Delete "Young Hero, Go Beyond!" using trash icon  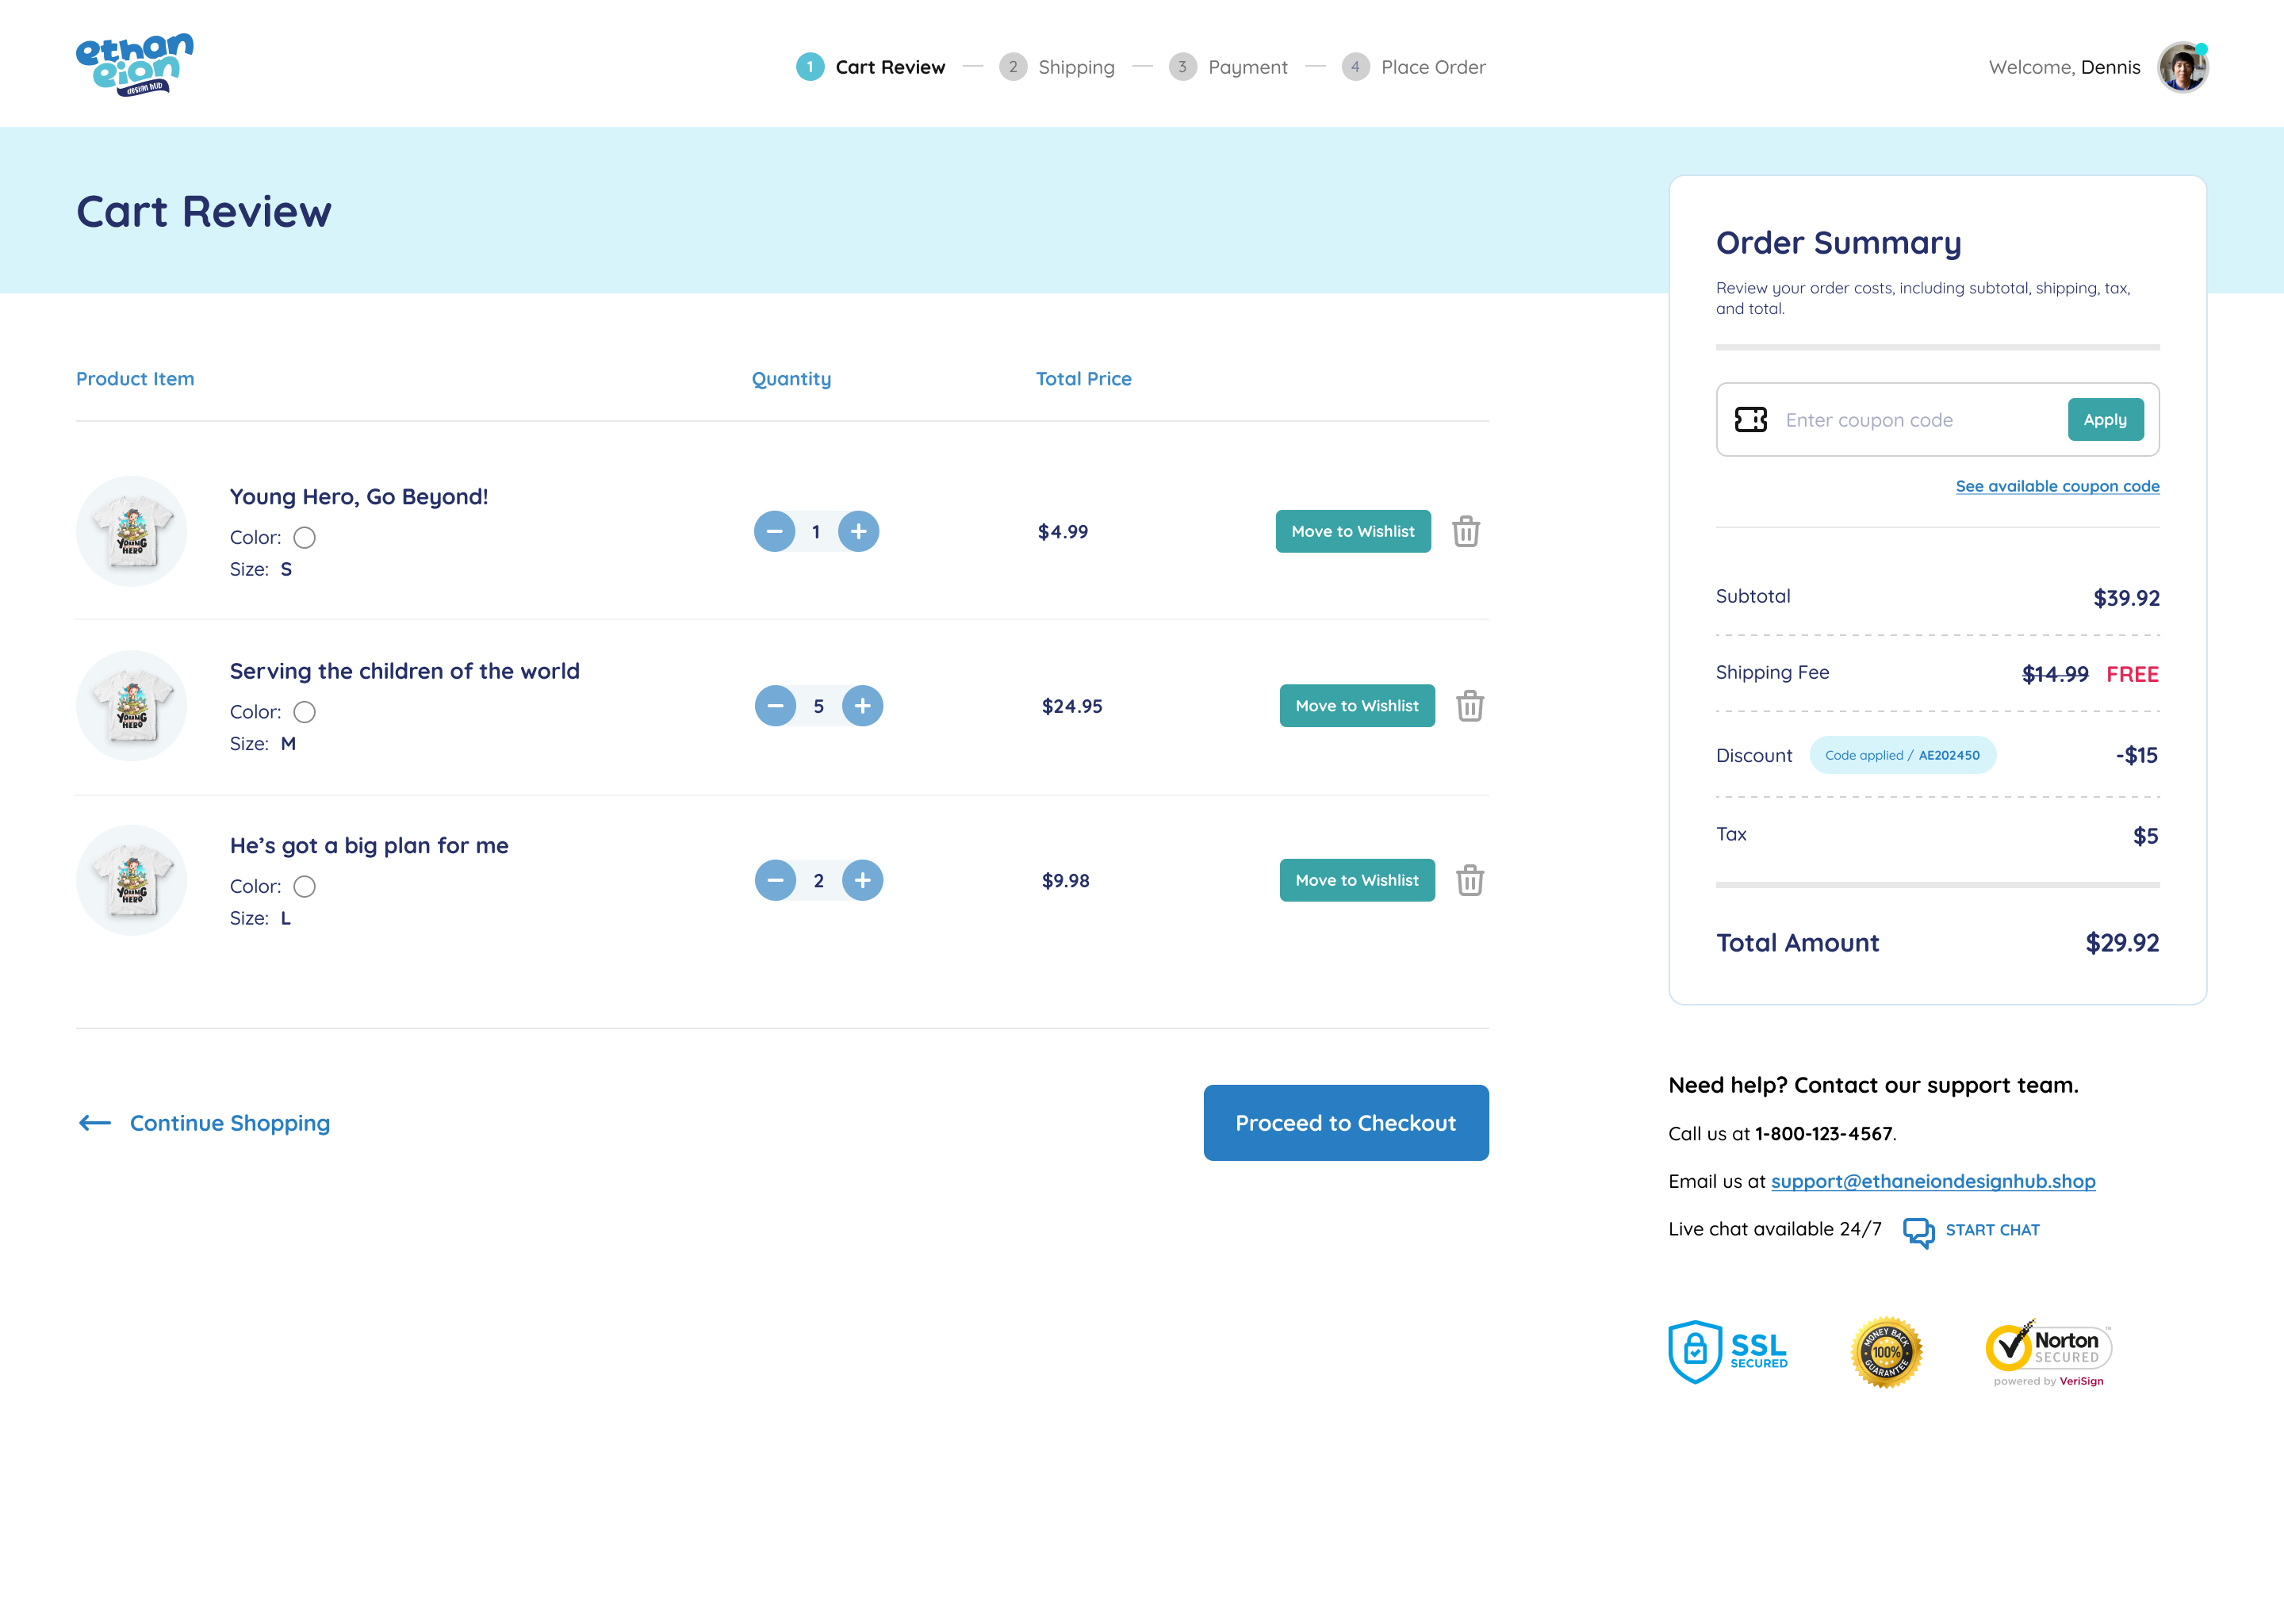(x=1467, y=531)
